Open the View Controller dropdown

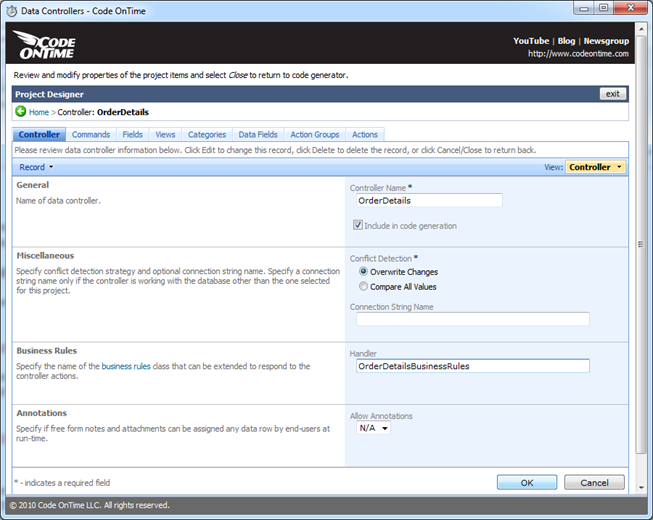[595, 167]
